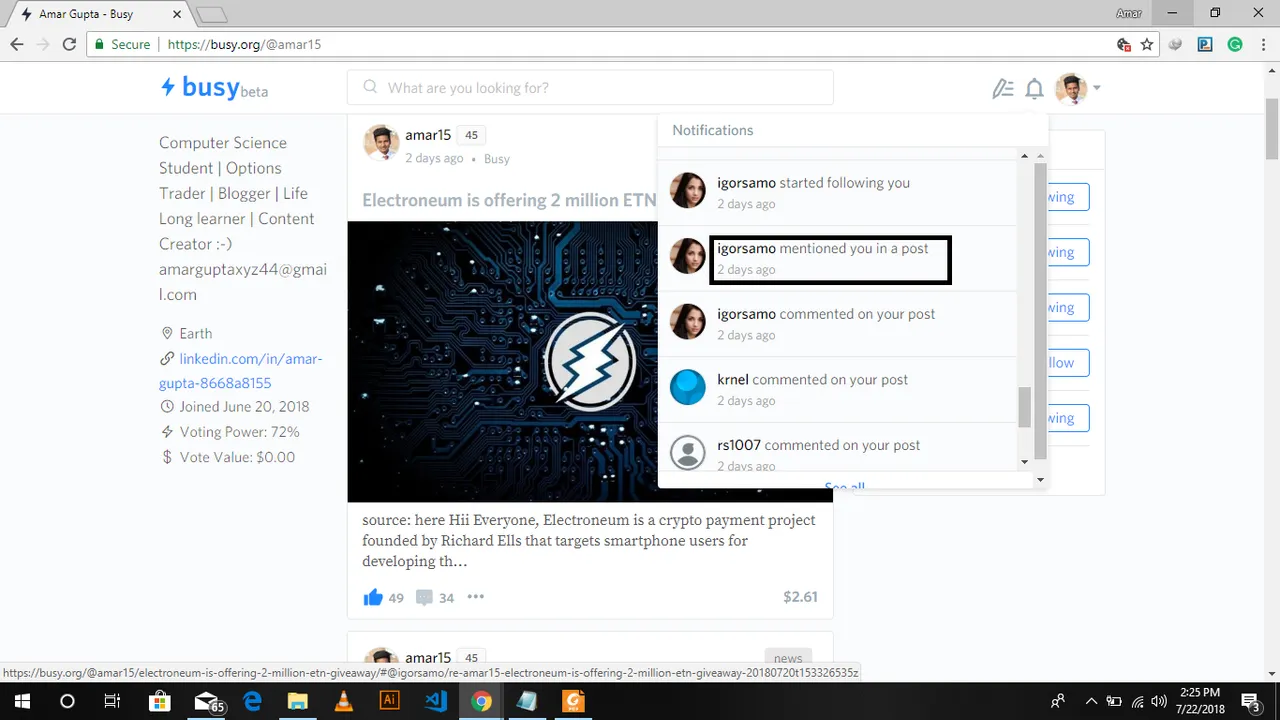The image size is (1280, 720).
Task: Click the search magnifier icon
Action: pyautogui.click(x=370, y=87)
